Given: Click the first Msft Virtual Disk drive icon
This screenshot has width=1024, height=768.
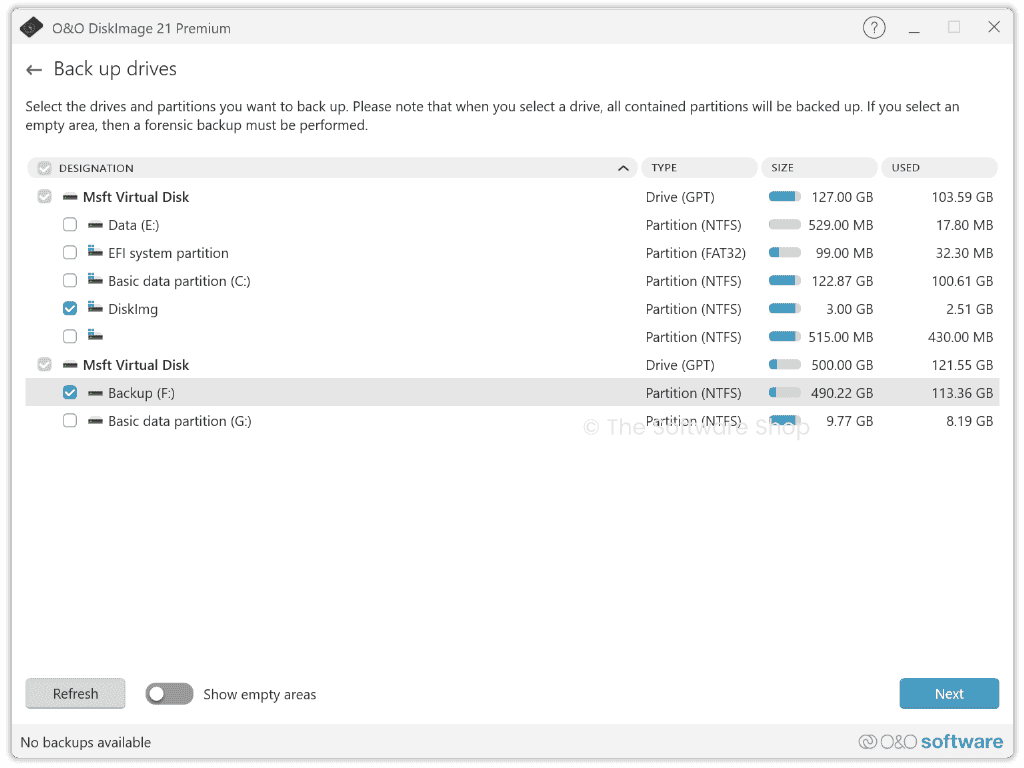Looking at the screenshot, I should [x=70, y=197].
